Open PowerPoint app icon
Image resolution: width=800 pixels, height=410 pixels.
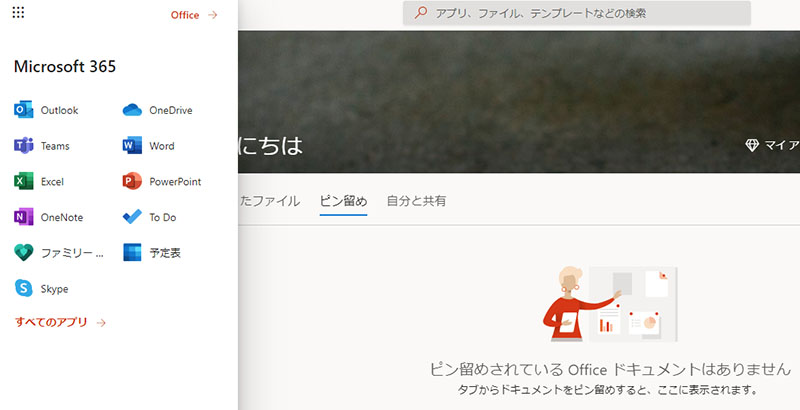click(132, 182)
